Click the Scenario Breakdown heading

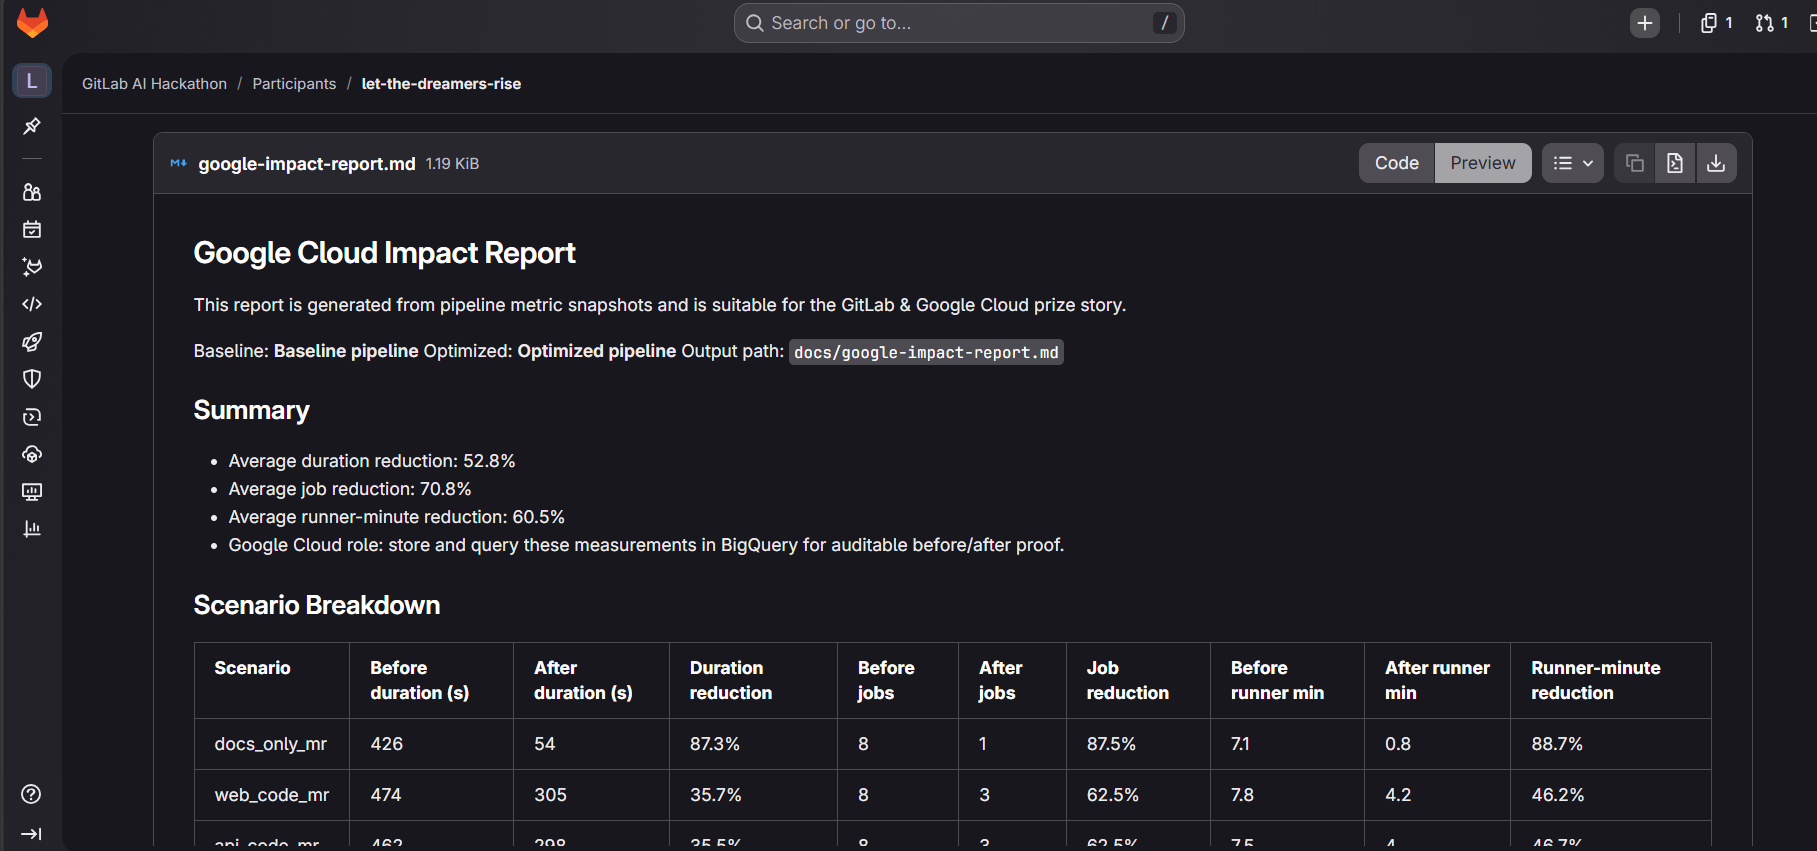[316, 605]
